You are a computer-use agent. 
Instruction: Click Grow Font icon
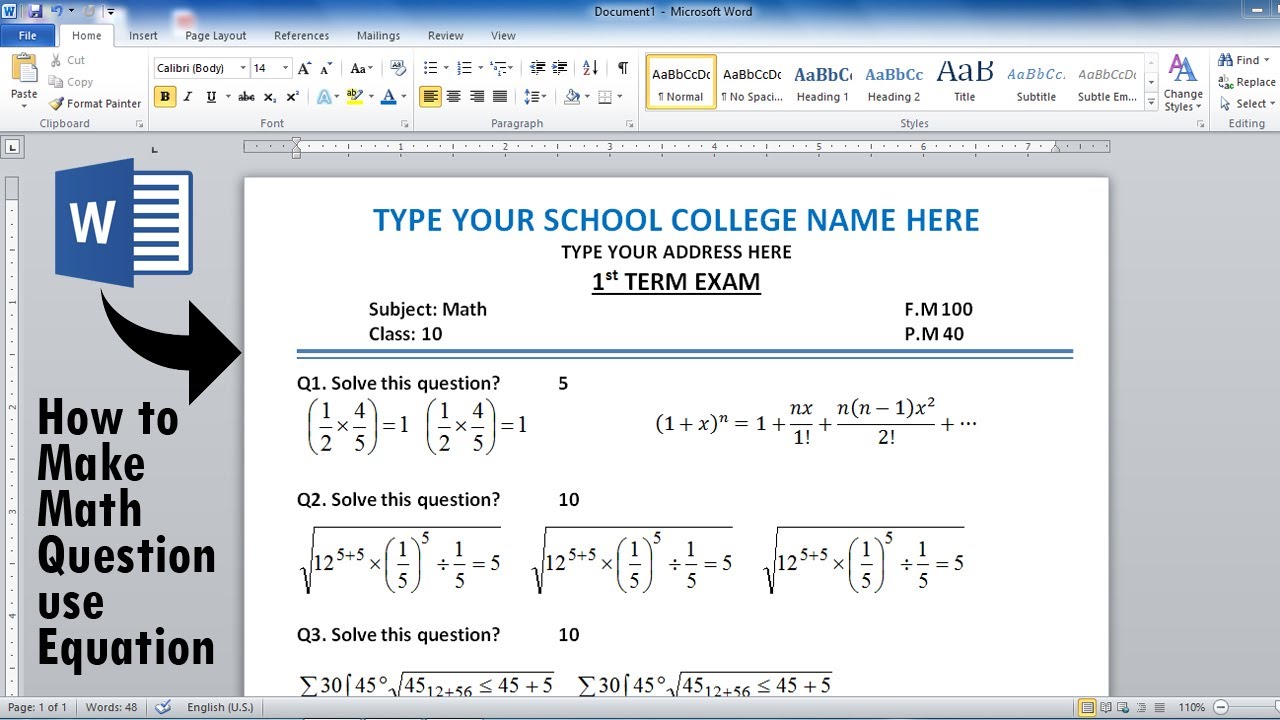pos(307,68)
